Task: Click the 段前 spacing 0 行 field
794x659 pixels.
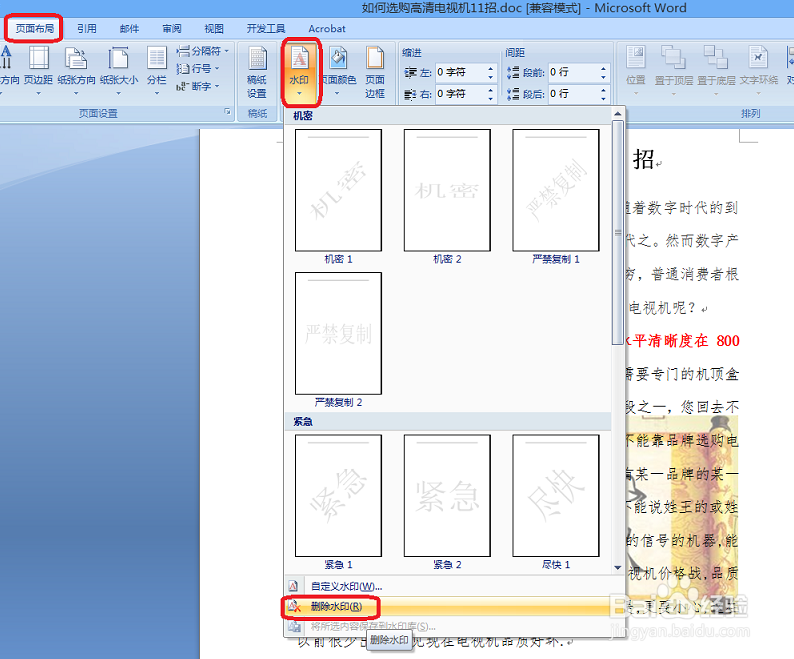Action: coord(573,72)
